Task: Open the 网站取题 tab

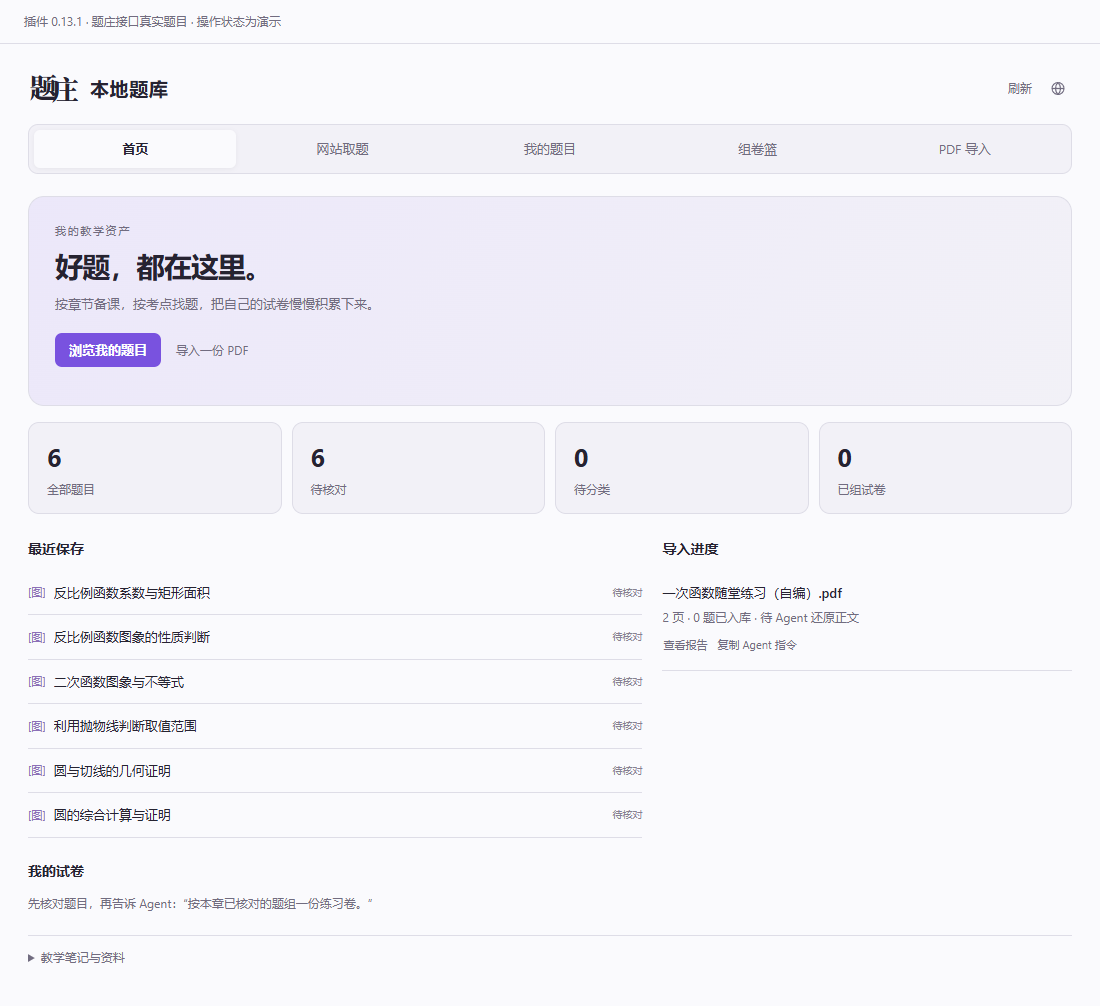Action: tap(342, 149)
